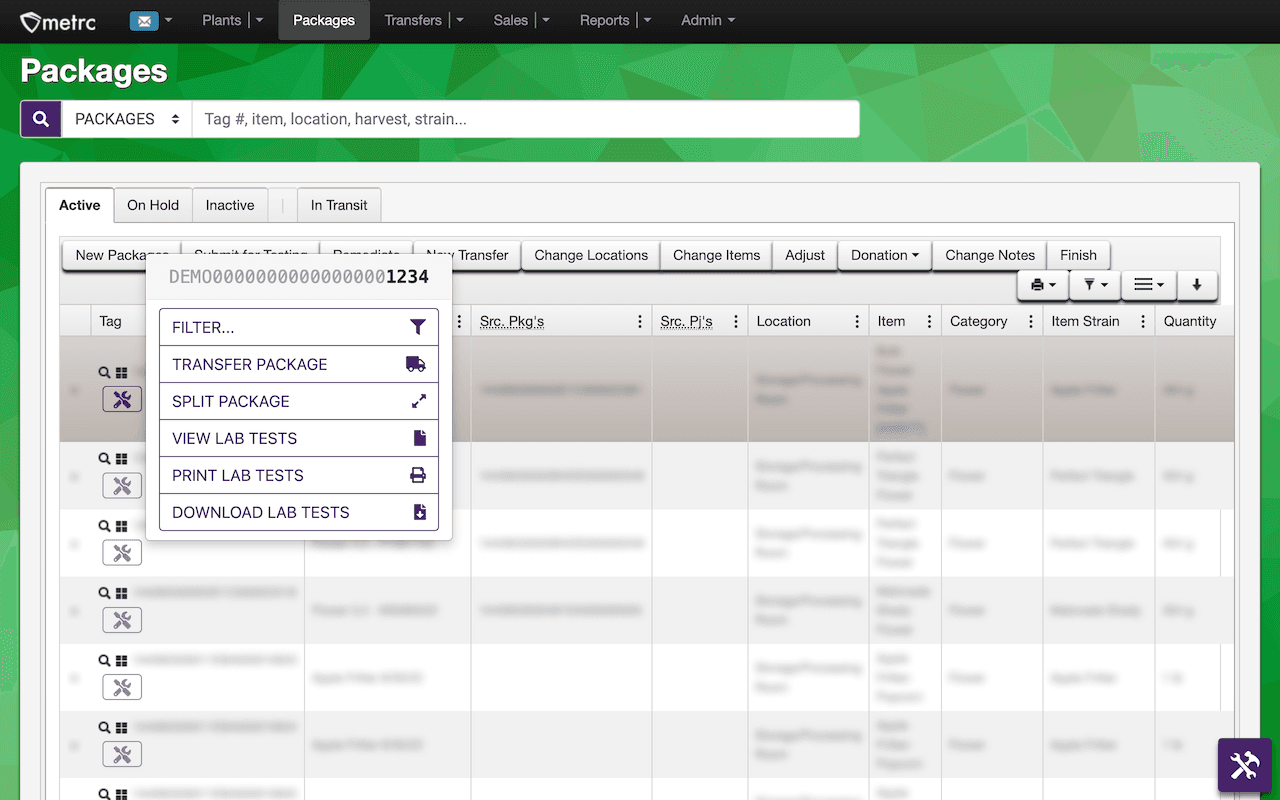Open the list view options dropdown

[x=1149, y=285]
